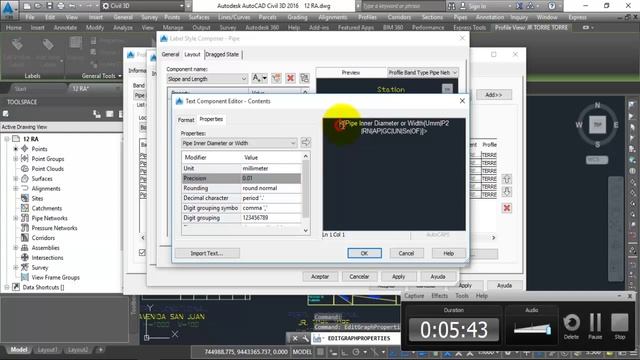Screen dimensions: 640x360
Task: Click Add>> button in Profile dialog
Action: (493, 95)
